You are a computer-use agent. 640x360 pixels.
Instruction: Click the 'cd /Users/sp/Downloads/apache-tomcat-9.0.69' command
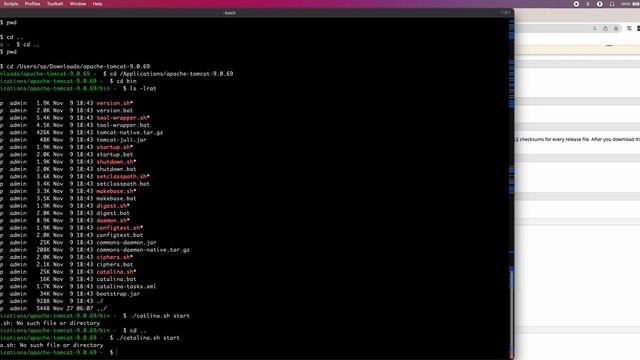pos(78,66)
